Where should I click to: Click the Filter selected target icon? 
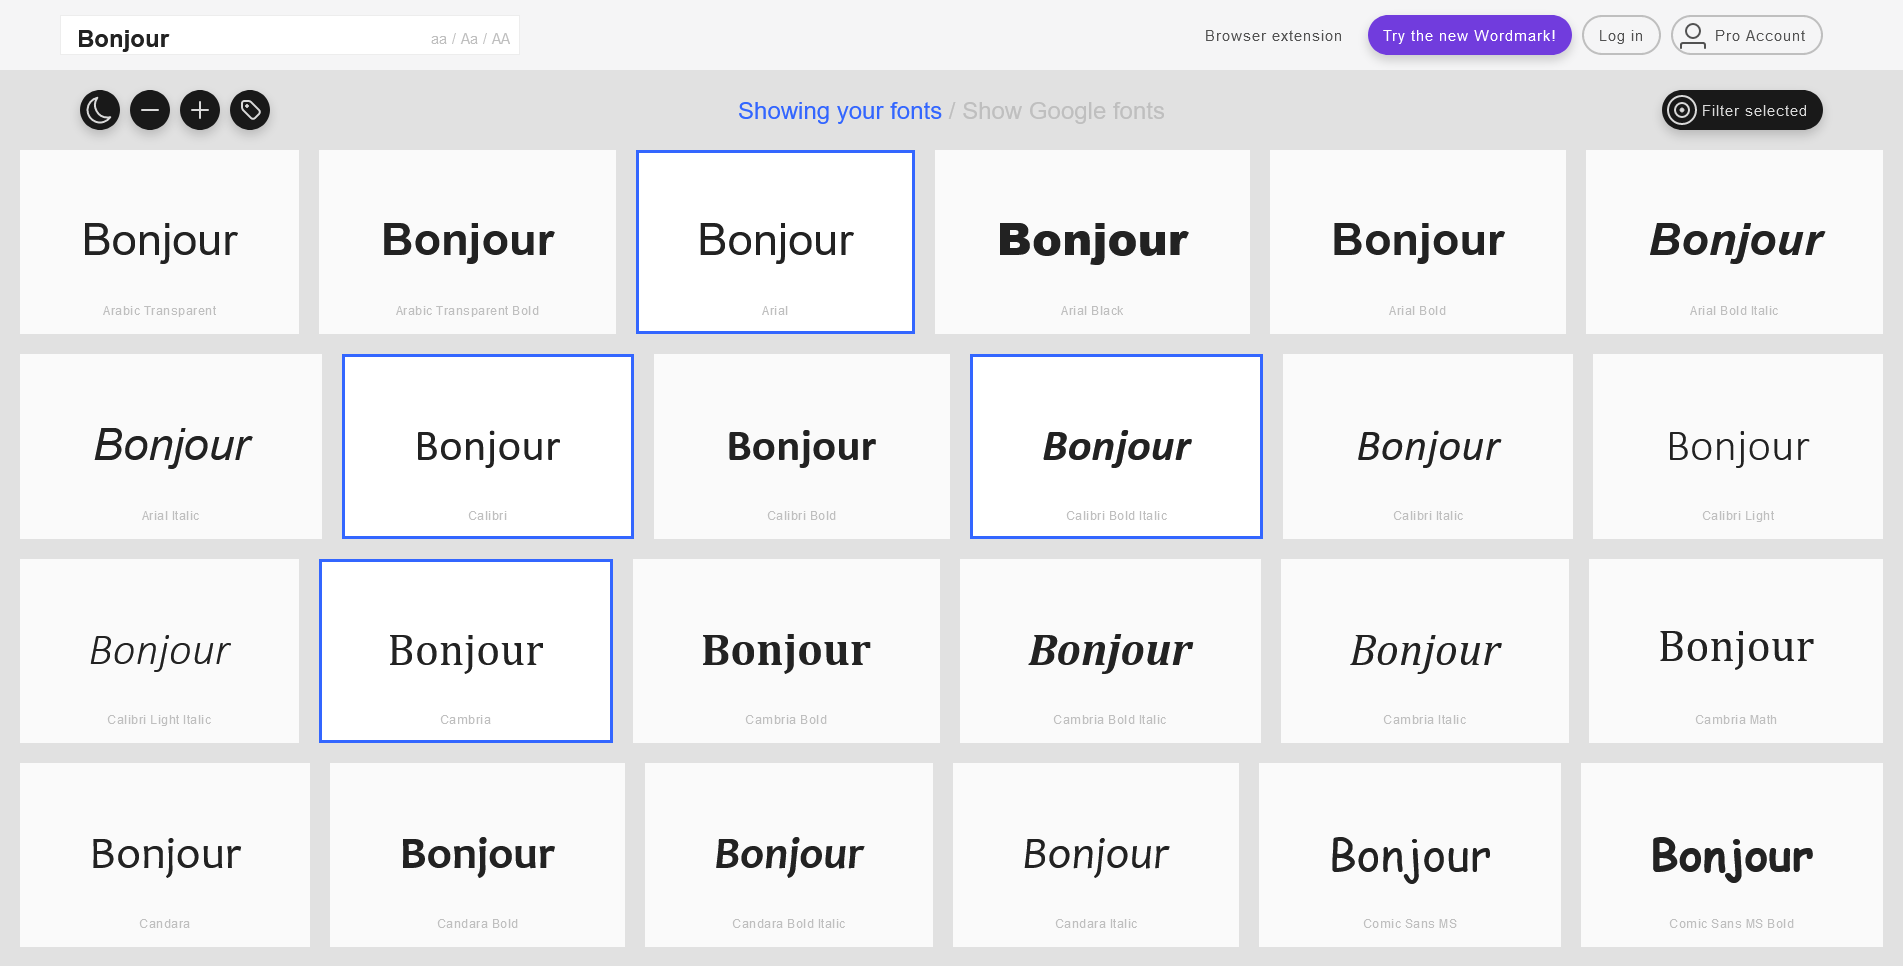pyautogui.click(x=1683, y=110)
